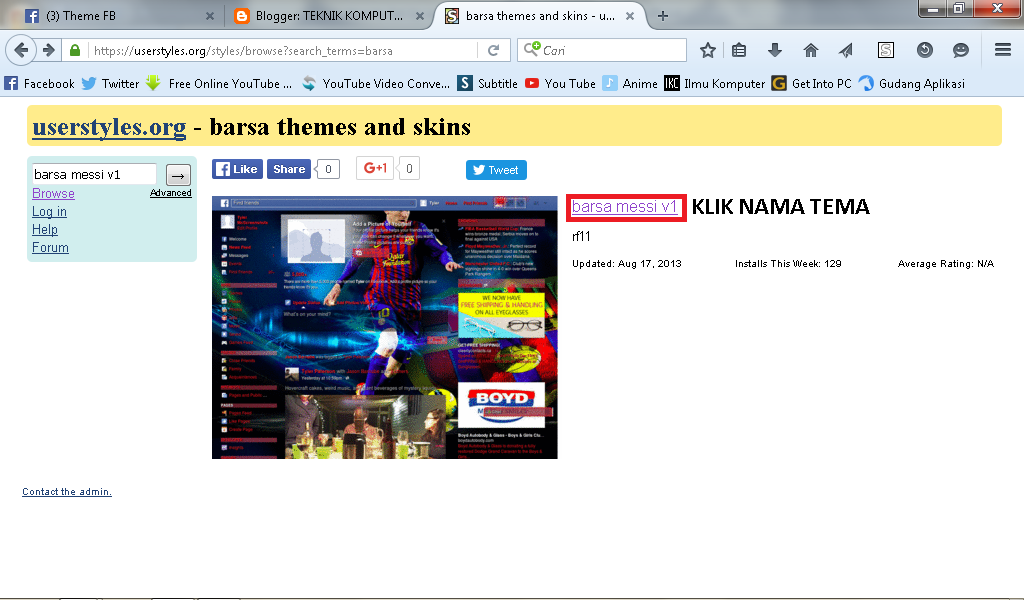1024x600 pixels.
Task: Submit the search with arrow button
Action: [178, 175]
